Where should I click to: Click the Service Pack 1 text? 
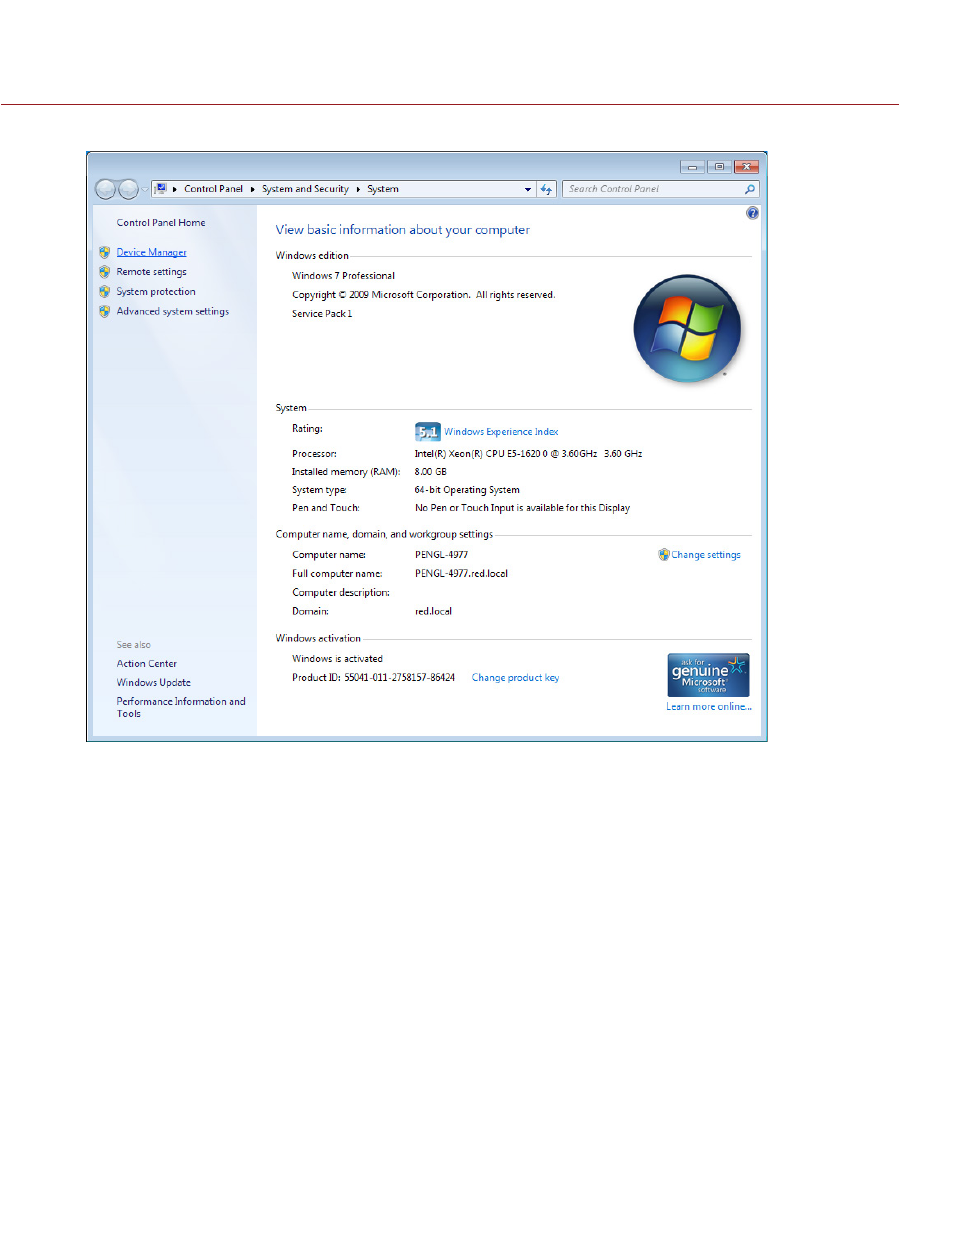[322, 314]
